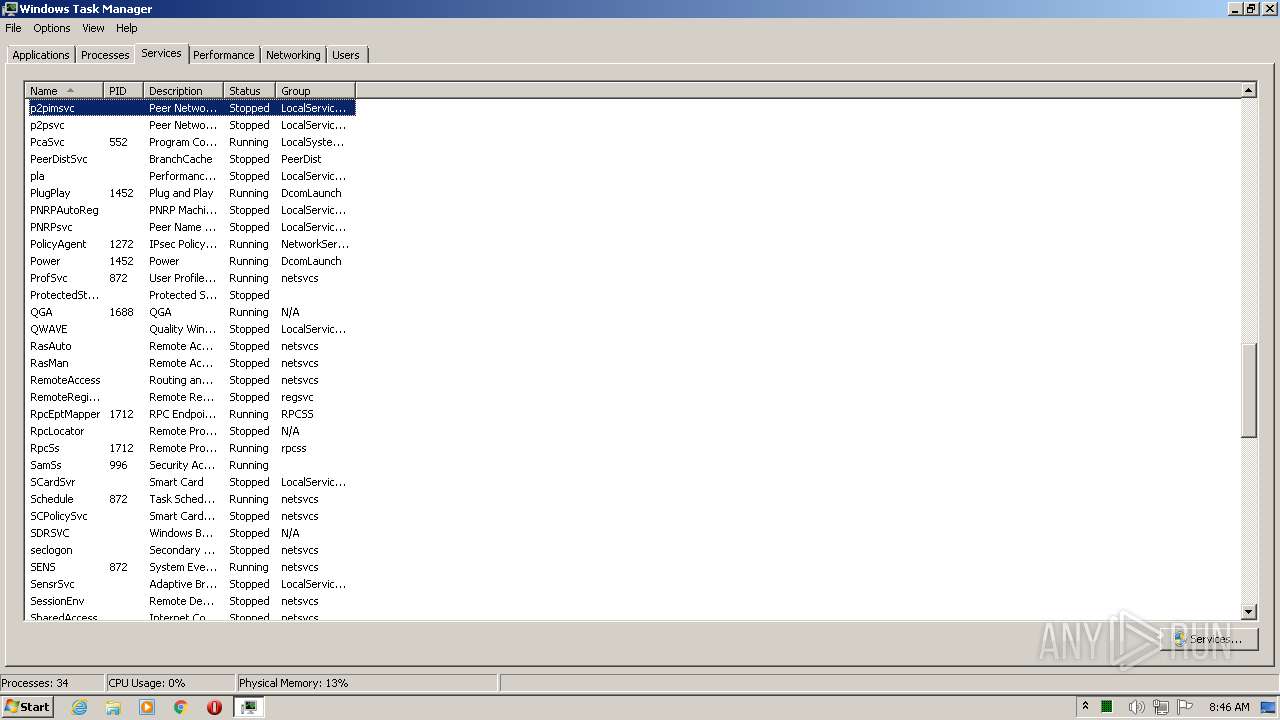Screen dimensions: 1280x720
Task: Select the SDRSVC service row
Action: (190, 533)
